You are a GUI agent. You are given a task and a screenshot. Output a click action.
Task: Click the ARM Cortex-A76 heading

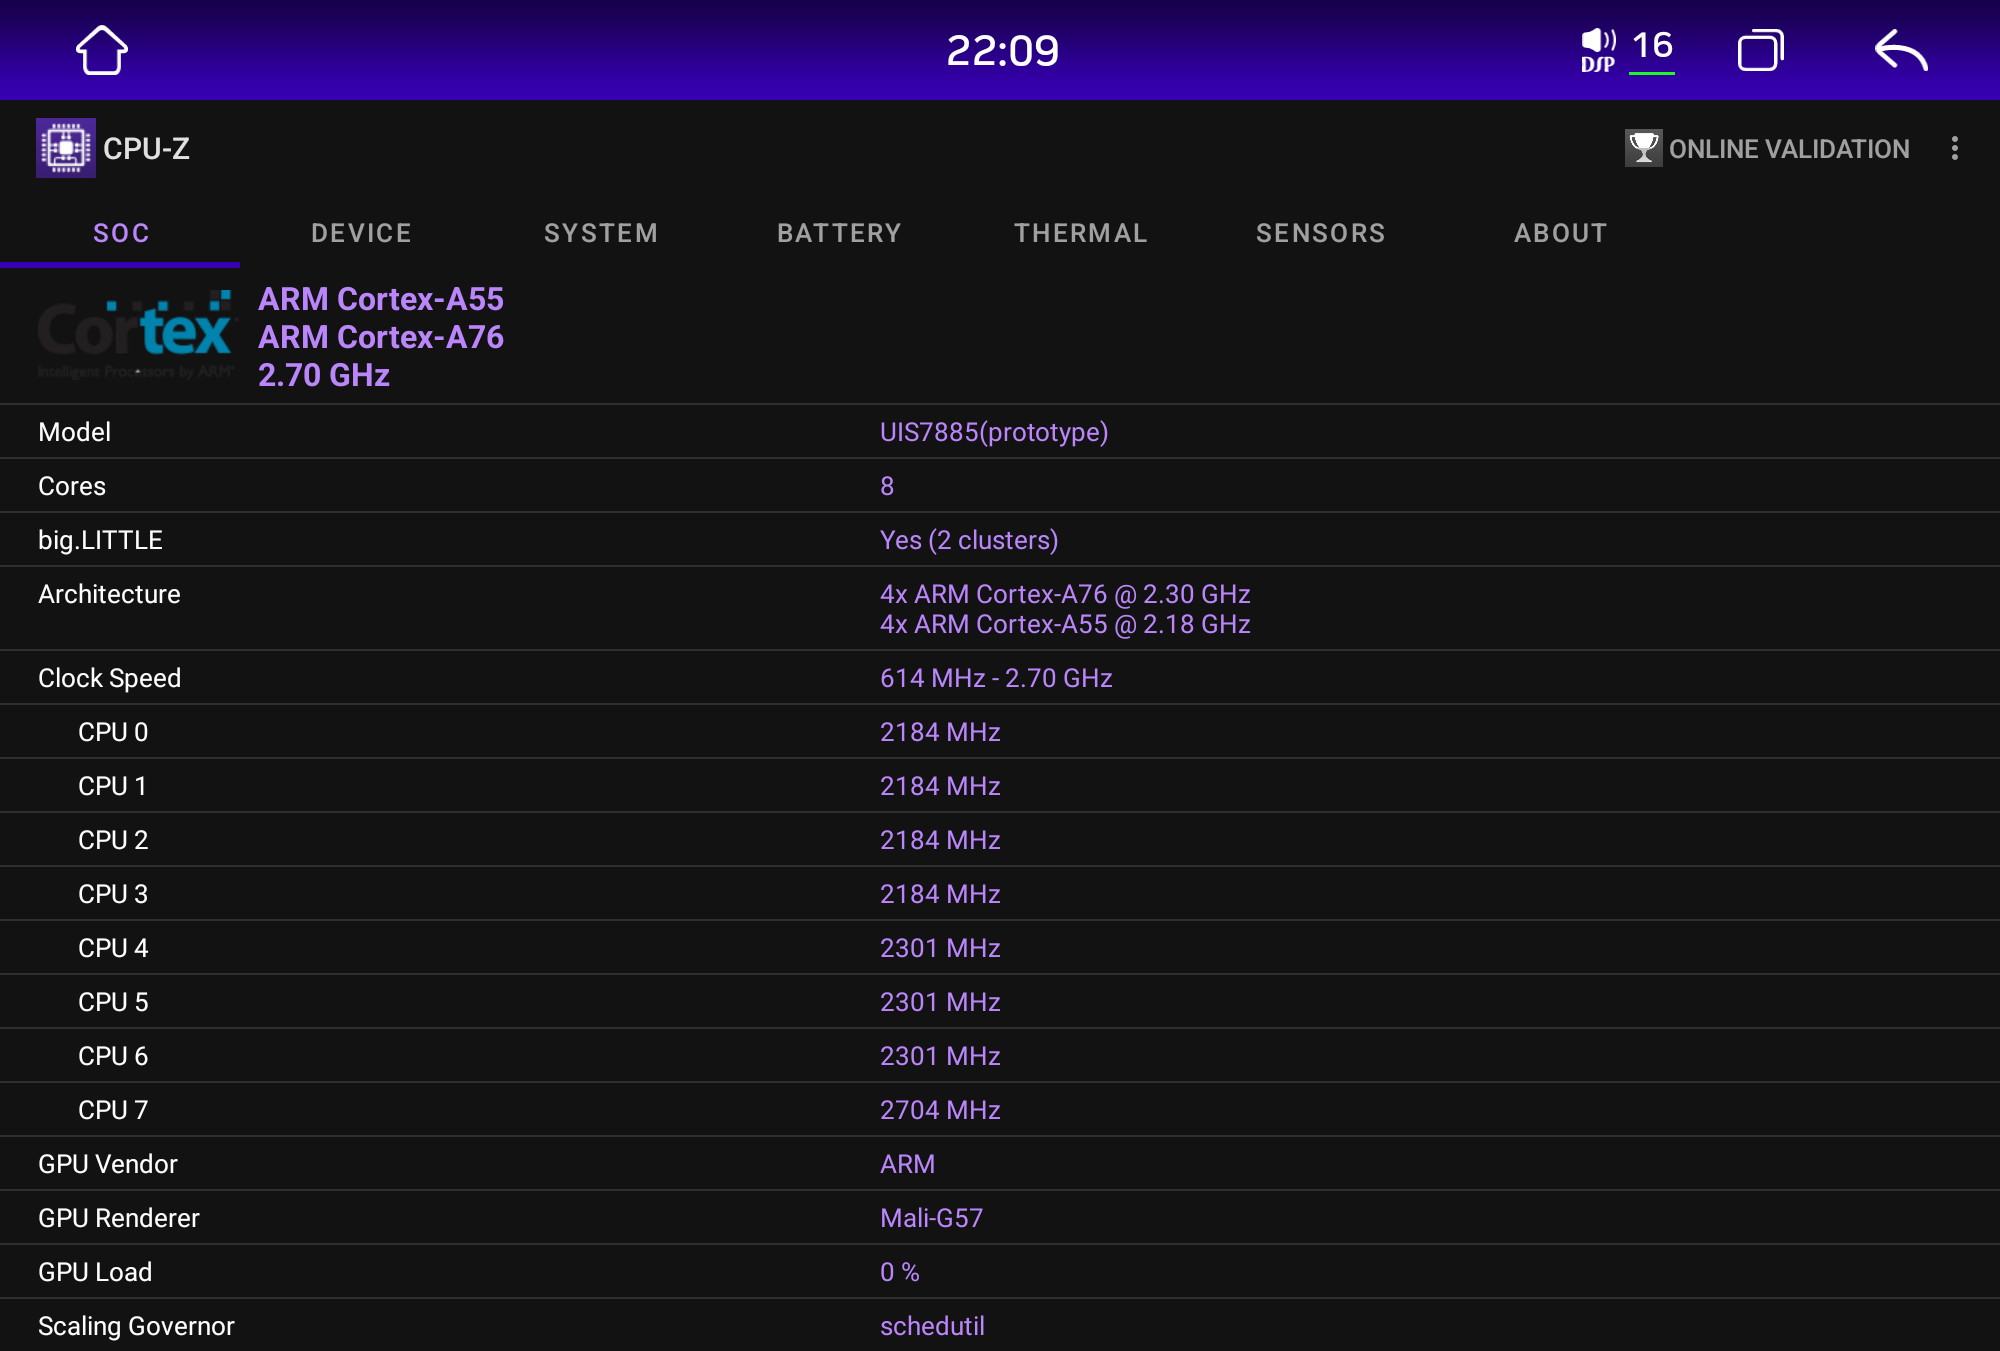click(x=381, y=337)
